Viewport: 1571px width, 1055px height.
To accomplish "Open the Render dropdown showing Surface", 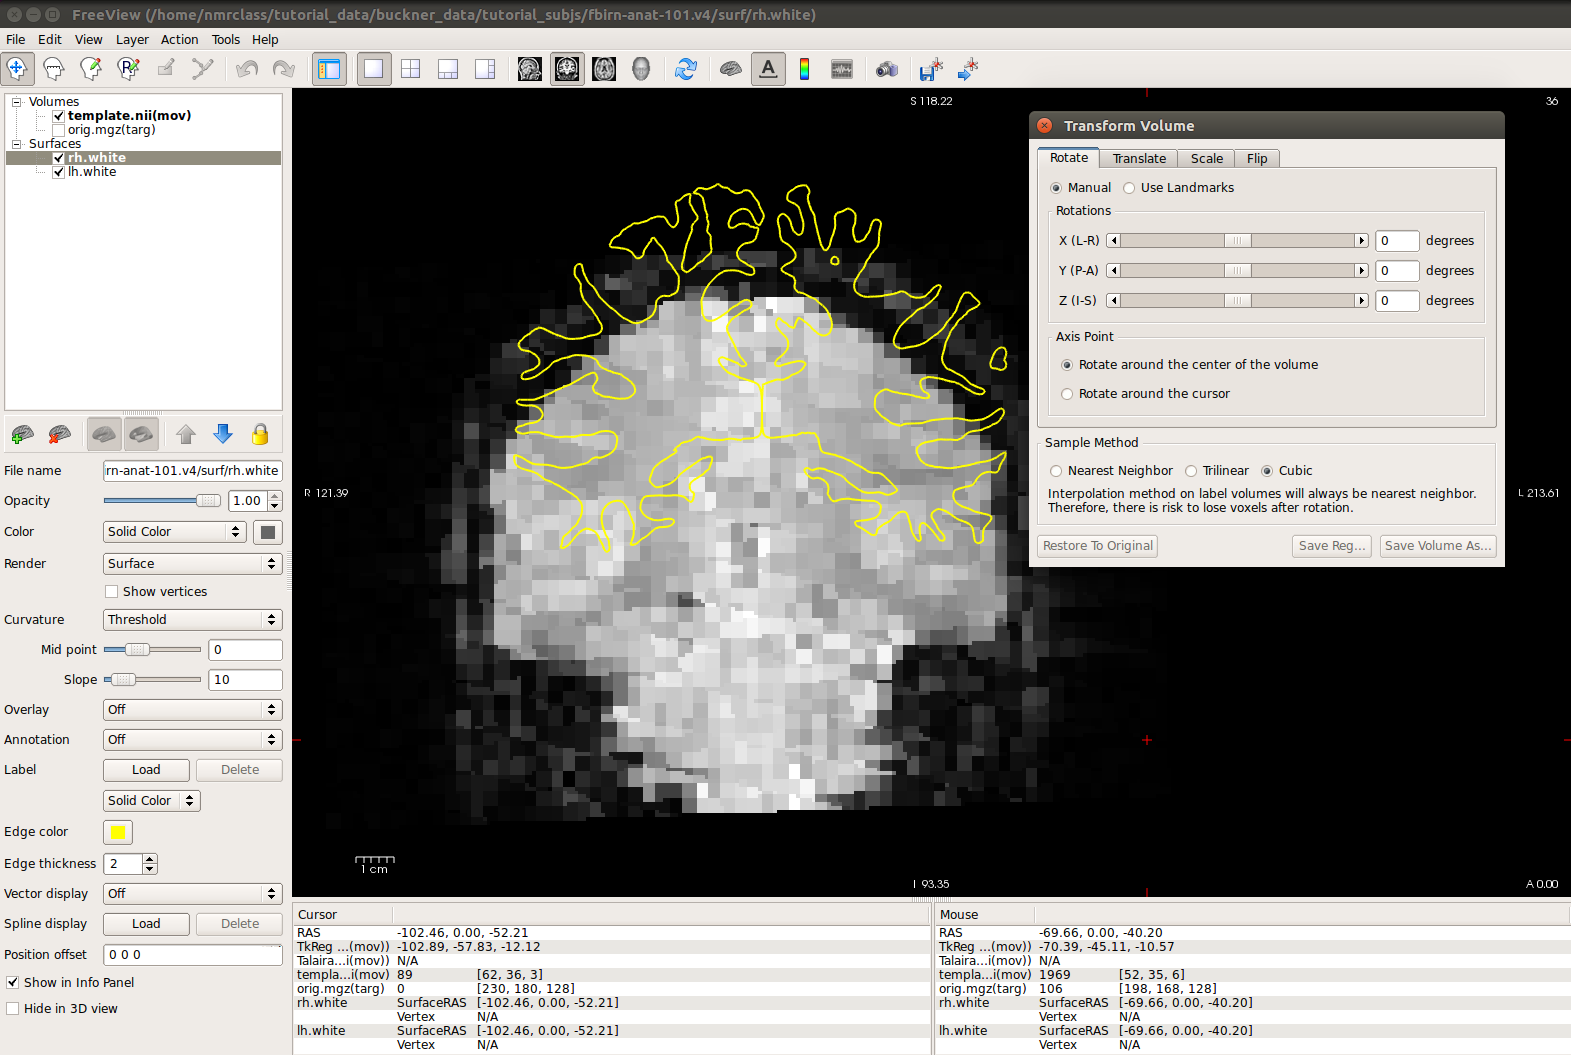I will 192,564.
